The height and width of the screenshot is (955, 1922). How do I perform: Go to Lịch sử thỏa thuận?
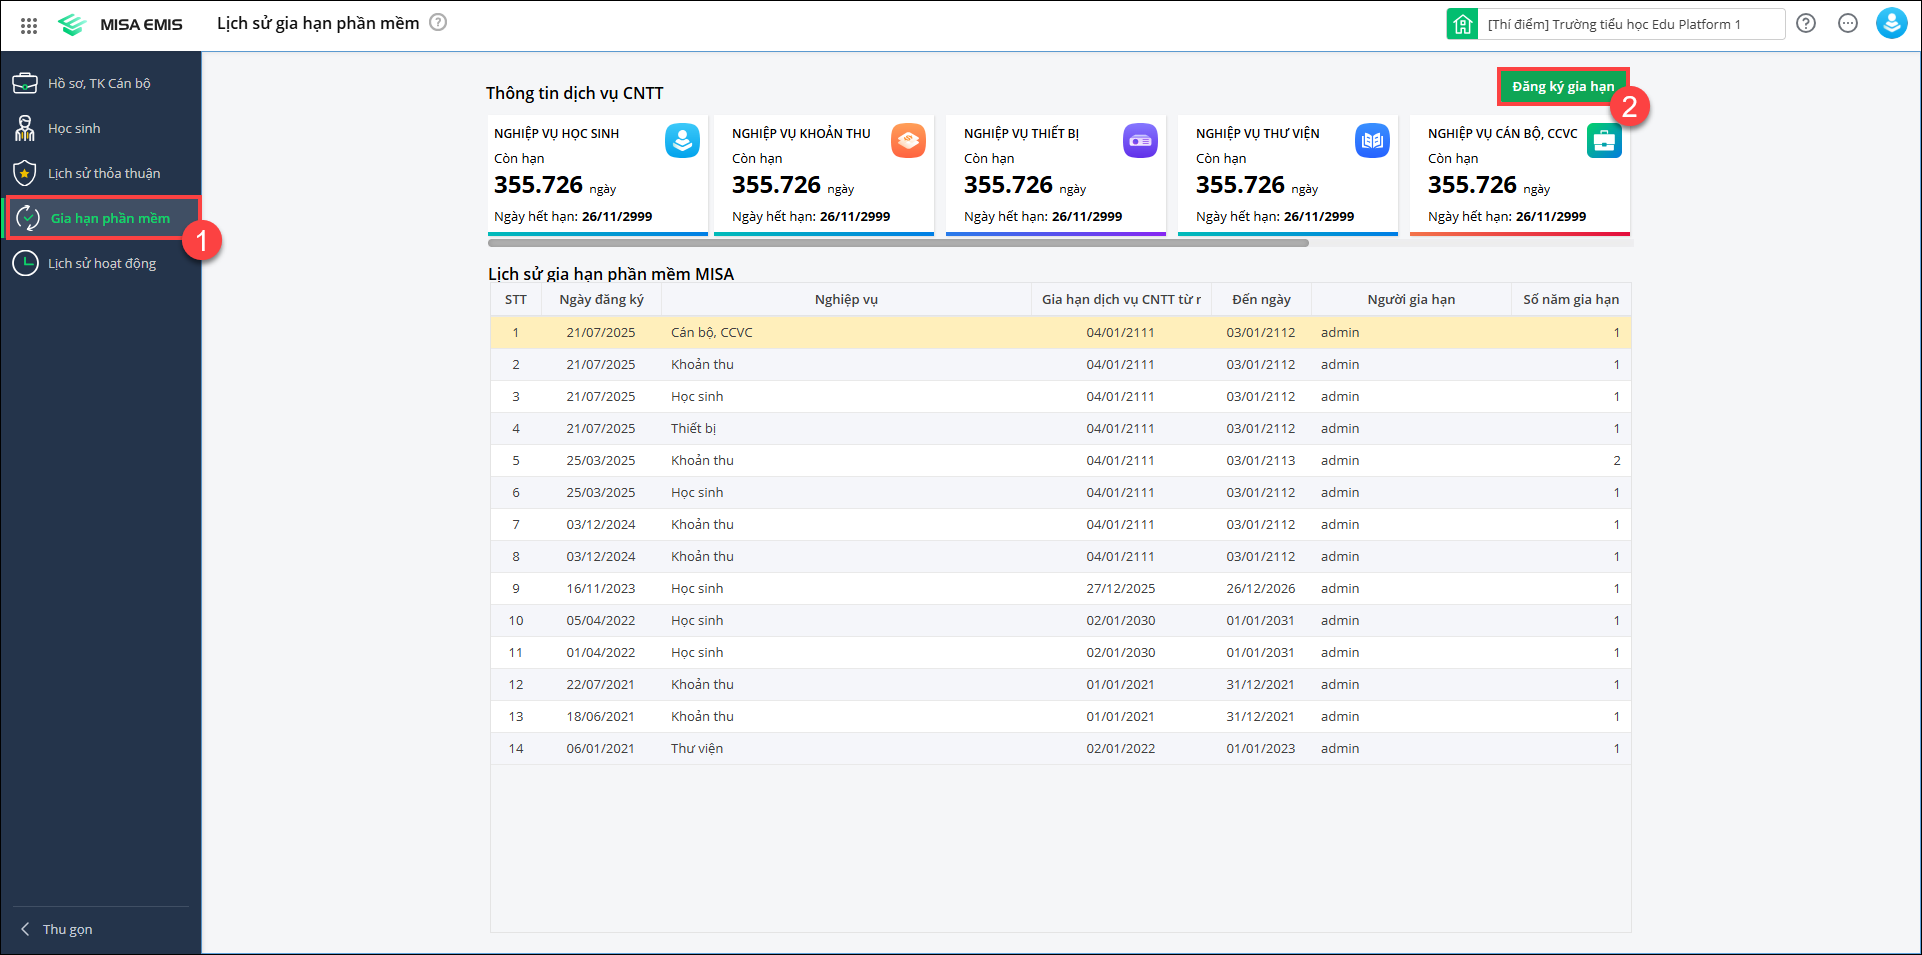pyautogui.click(x=103, y=173)
